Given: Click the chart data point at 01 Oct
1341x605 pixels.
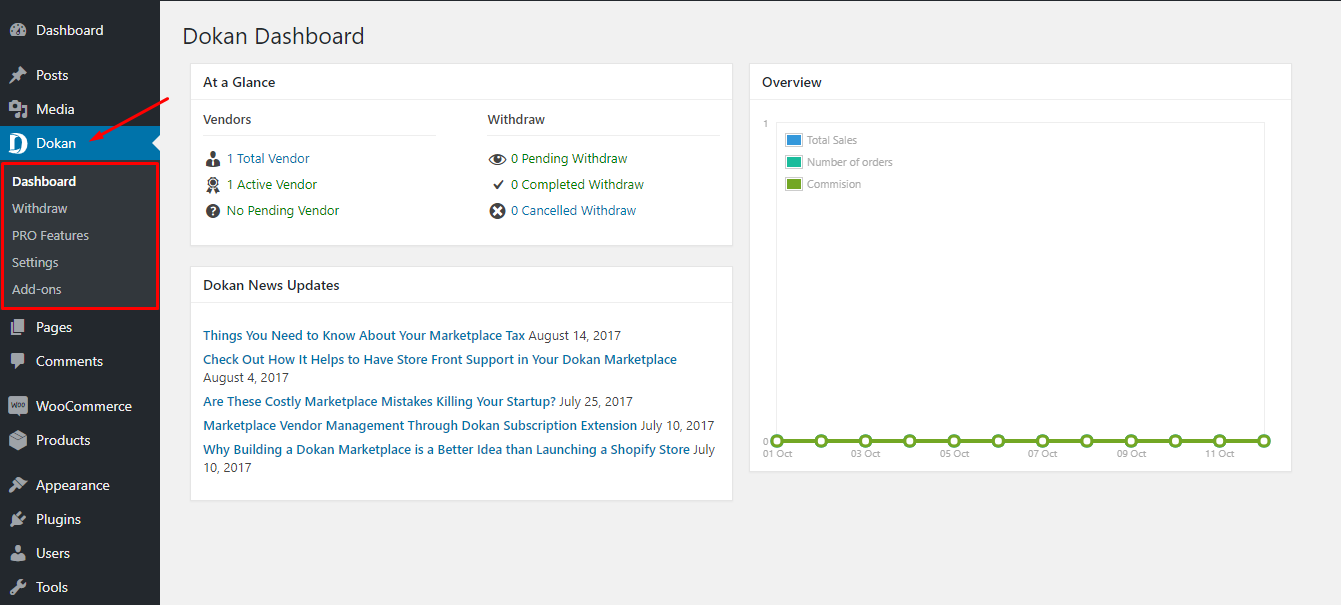Looking at the screenshot, I should [777, 441].
